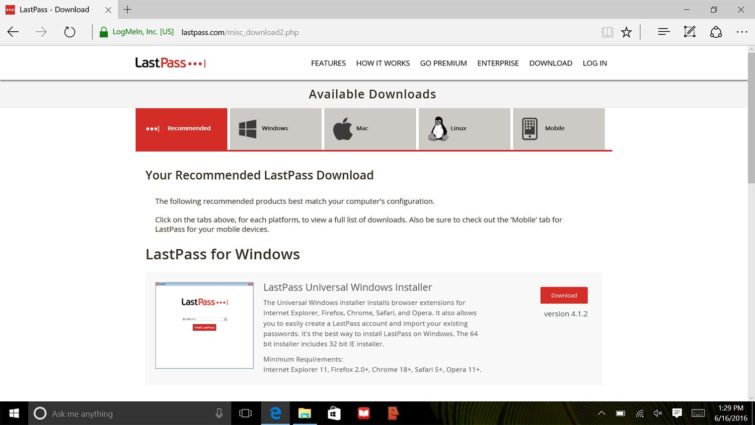Open the network Wi-Fi tray icon
Image resolution: width=755 pixels, height=425 pixels.
point(639,413)
